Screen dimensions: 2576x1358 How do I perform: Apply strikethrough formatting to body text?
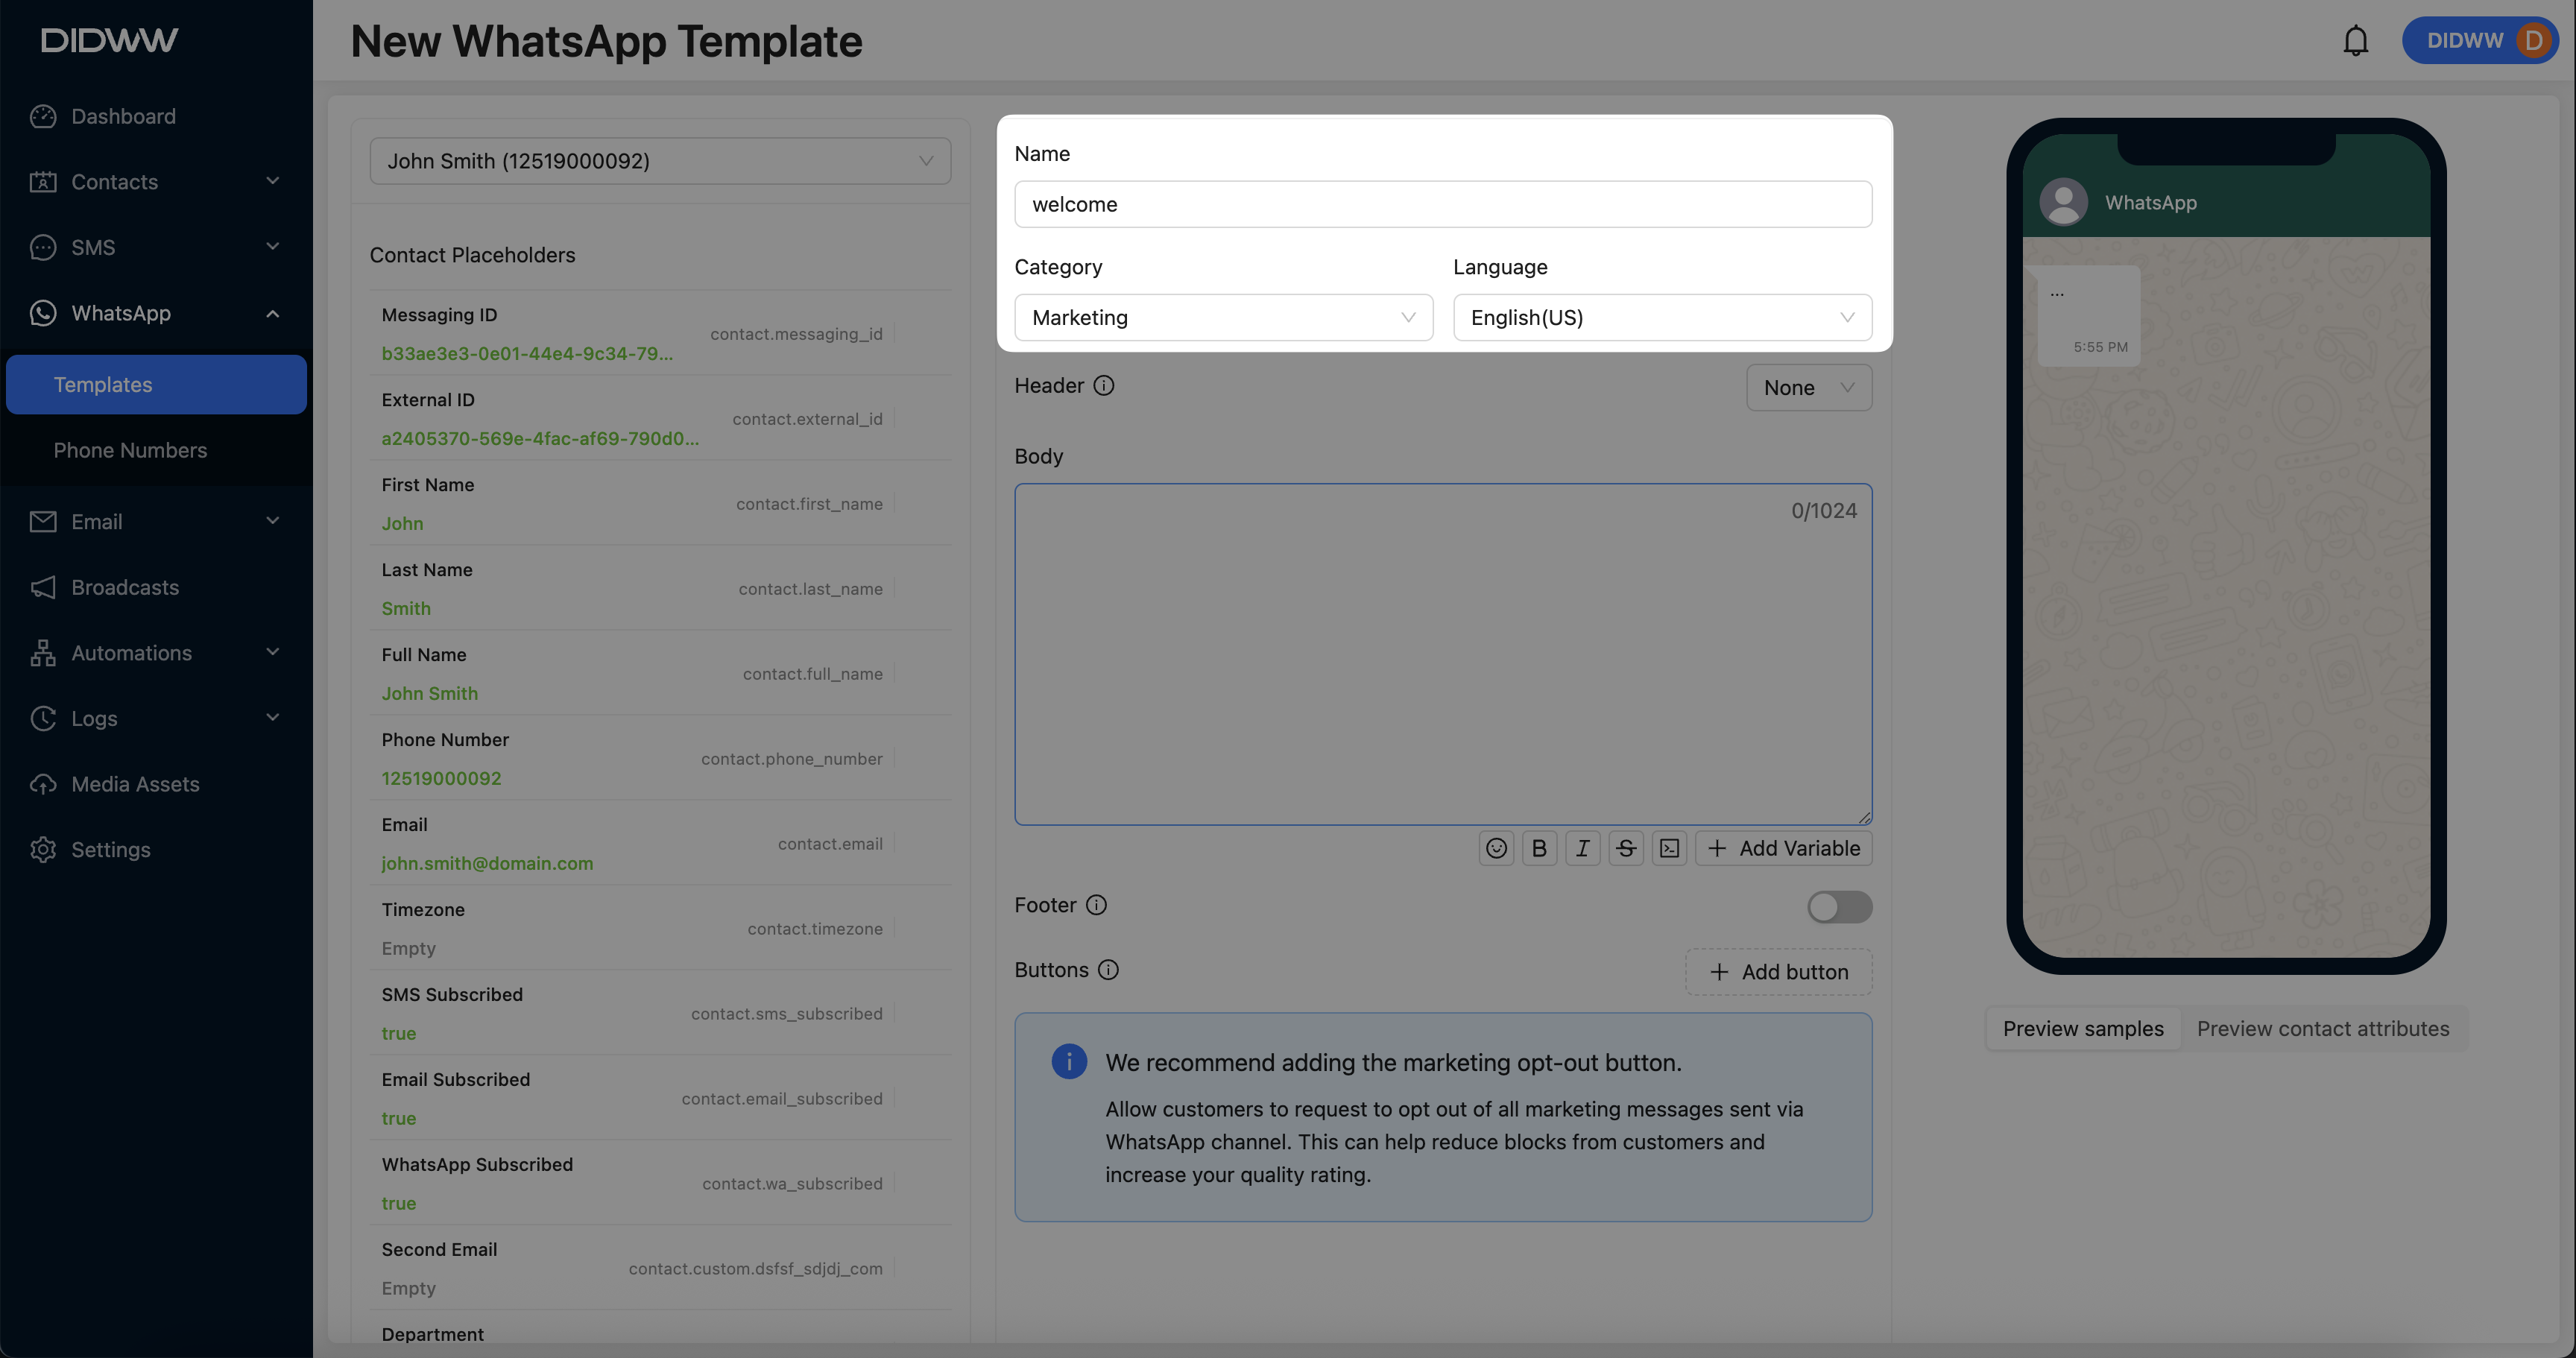pos(1626,848)
